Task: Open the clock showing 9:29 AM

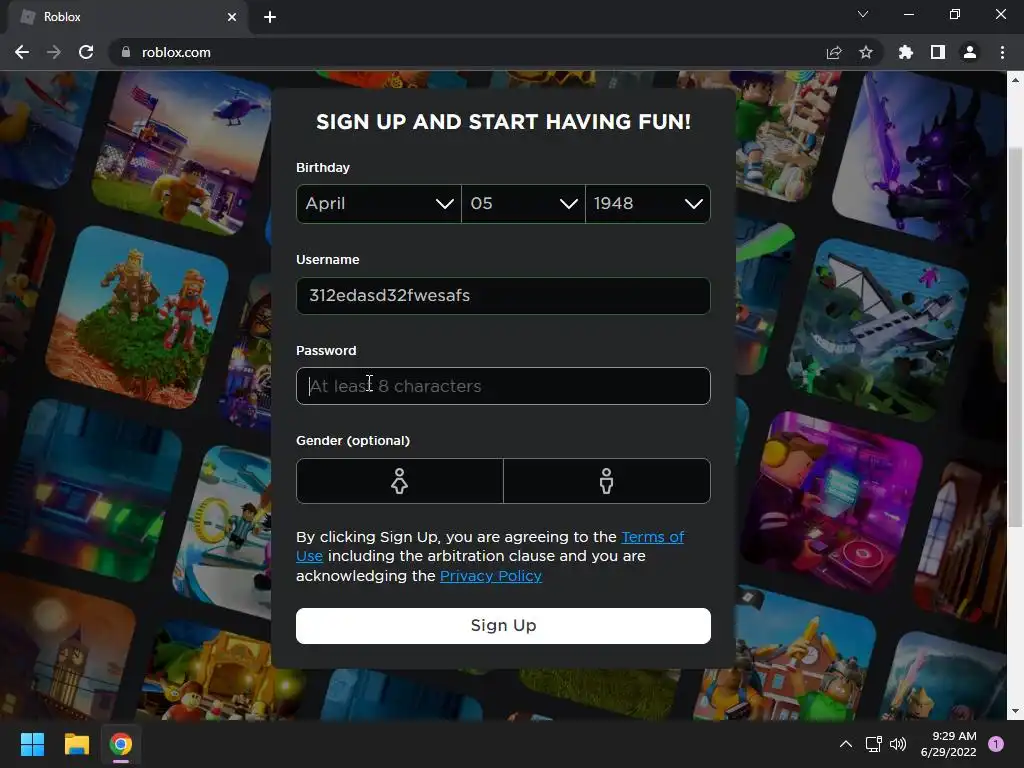Action: click(949, 744)
